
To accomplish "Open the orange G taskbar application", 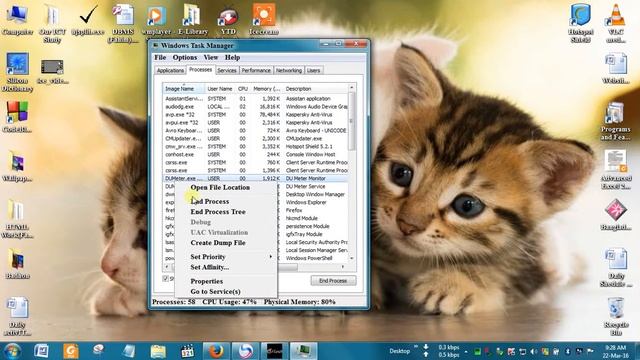I will [71, 351].
